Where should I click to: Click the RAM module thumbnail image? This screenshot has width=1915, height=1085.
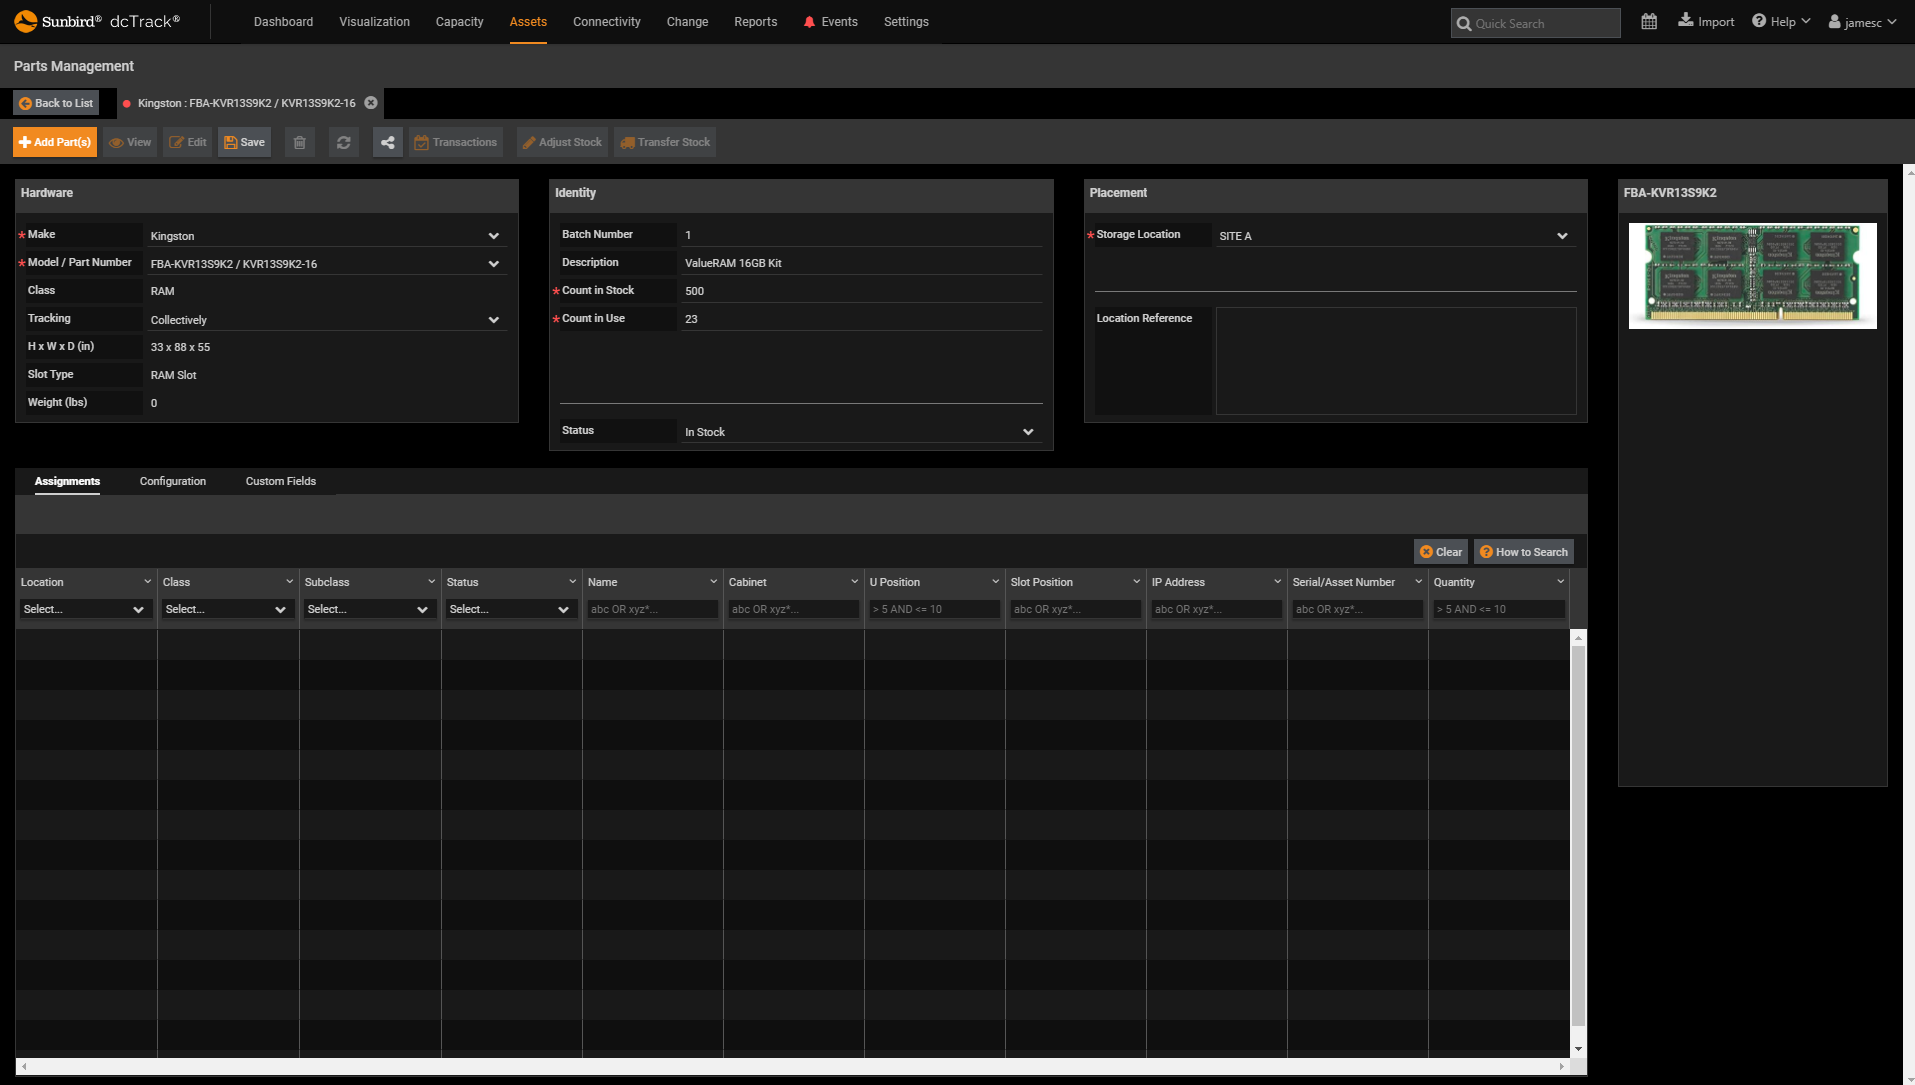pyautogui.click(x=1751, y=275)
